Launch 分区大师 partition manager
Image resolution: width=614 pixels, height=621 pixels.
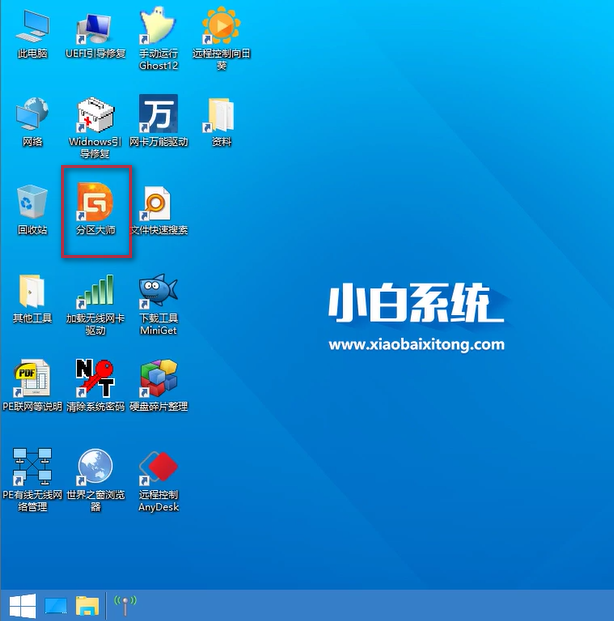point(96,203)
